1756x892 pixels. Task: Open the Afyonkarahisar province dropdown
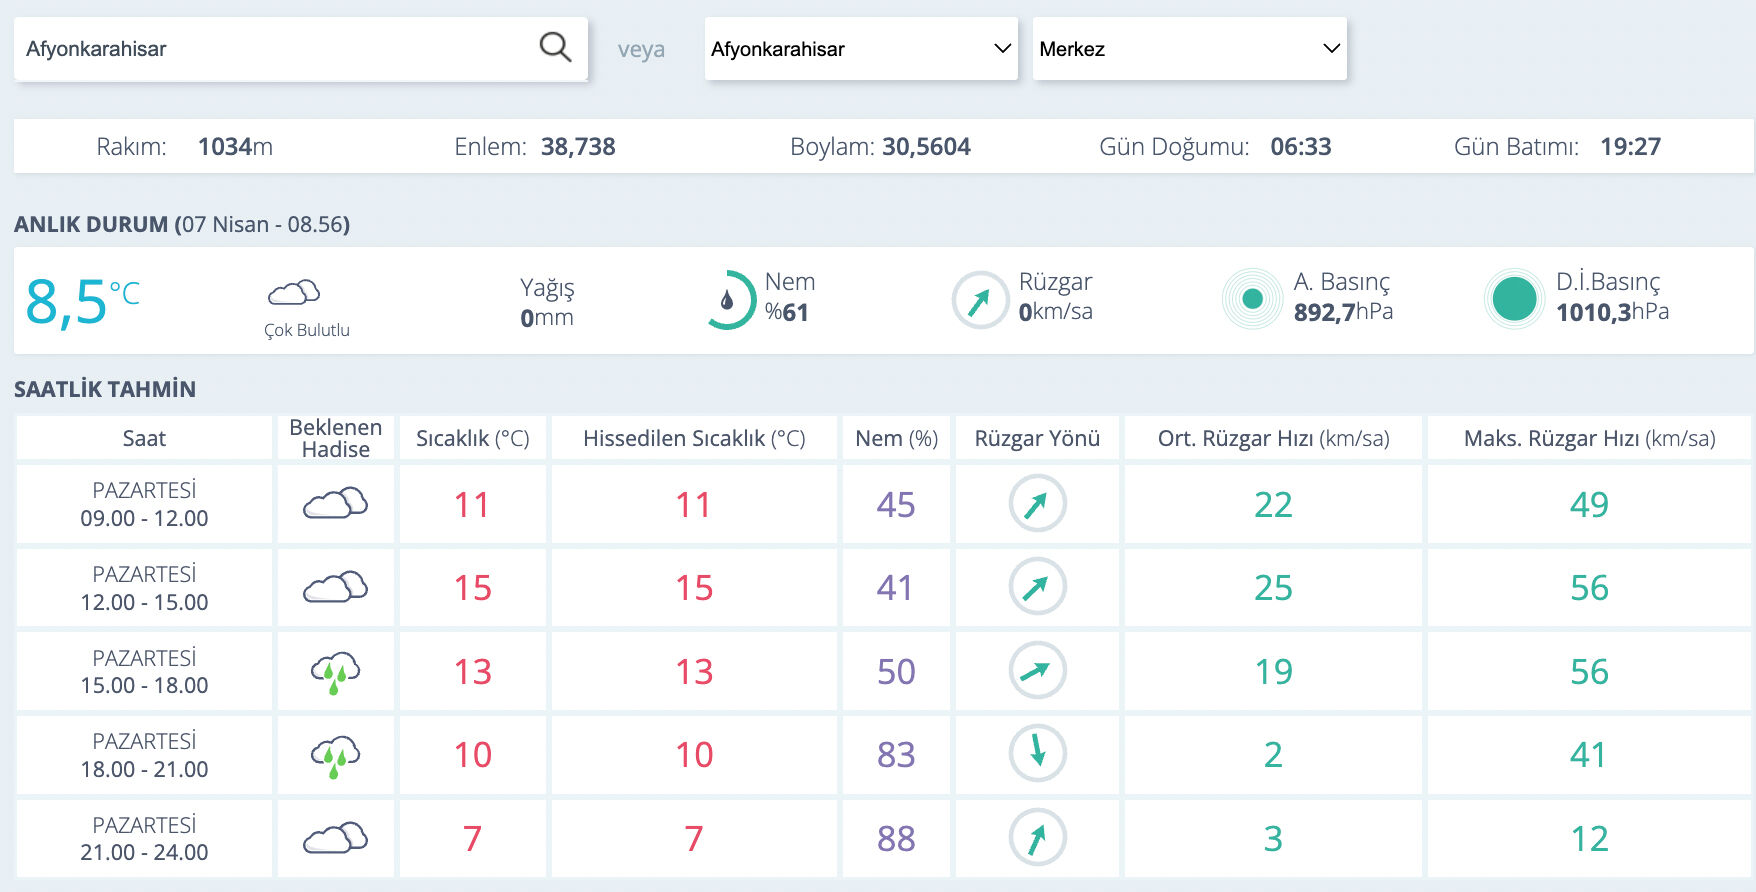pos(860,49)
